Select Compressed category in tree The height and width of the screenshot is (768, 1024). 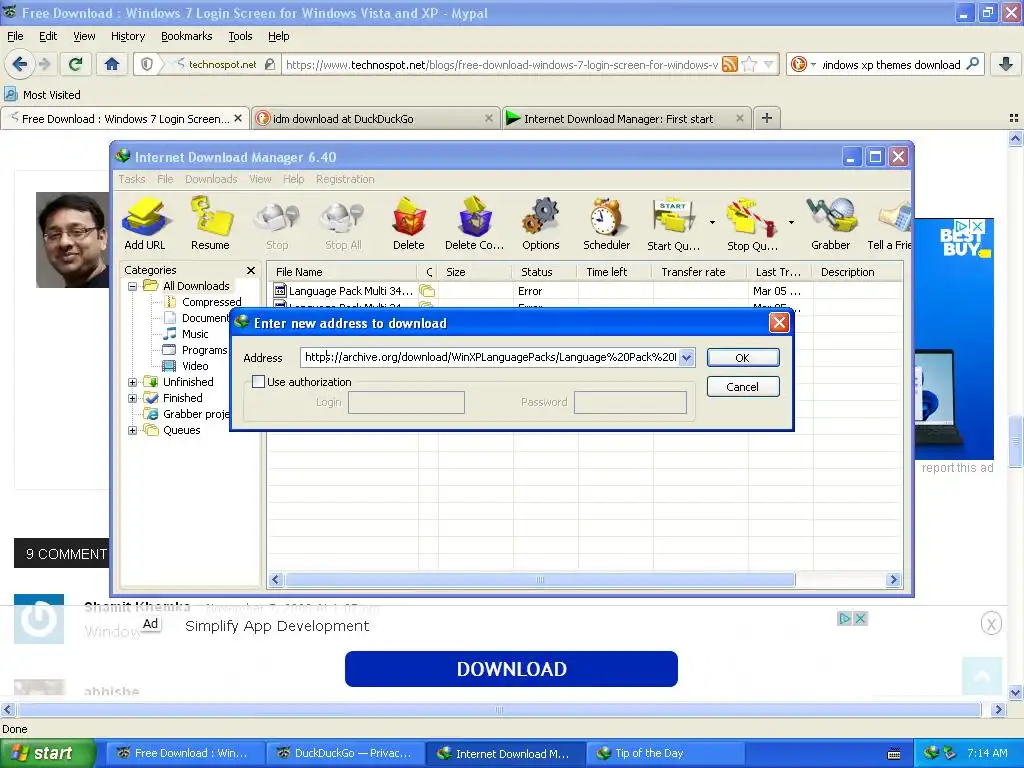click(x=212, y=302)
